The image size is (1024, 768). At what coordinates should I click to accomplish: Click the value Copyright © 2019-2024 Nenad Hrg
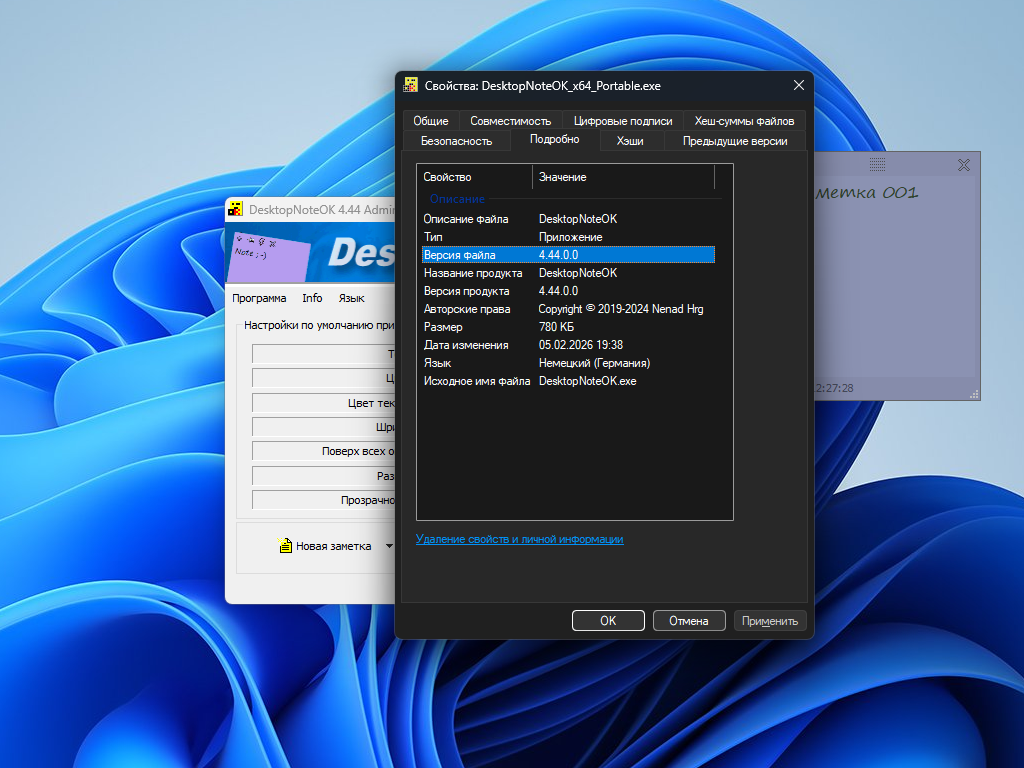click(620, 309)
